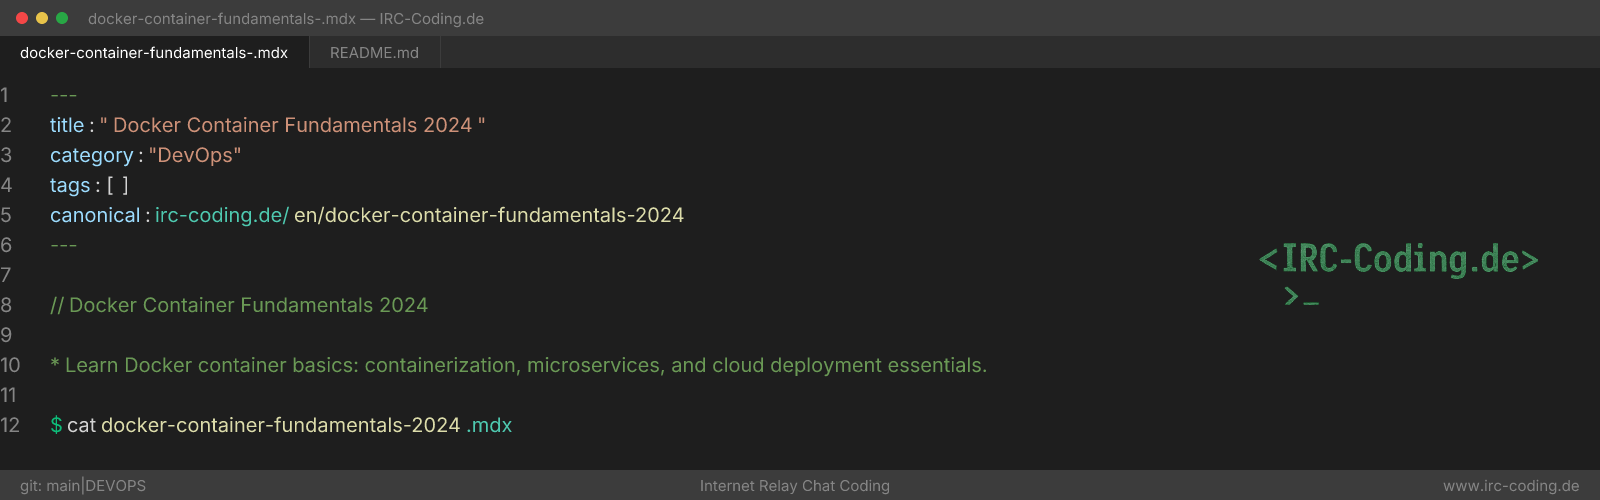1600x500 pixels.
Task: Click the <IRC-Coding.de> logo
Action: tap(1398, 260)
